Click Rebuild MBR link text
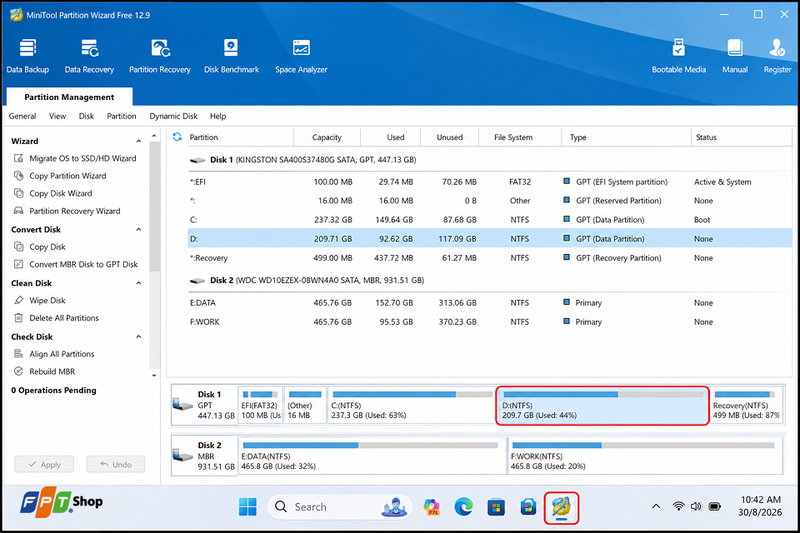Screen dimensions: 800x533 point(52,371)
